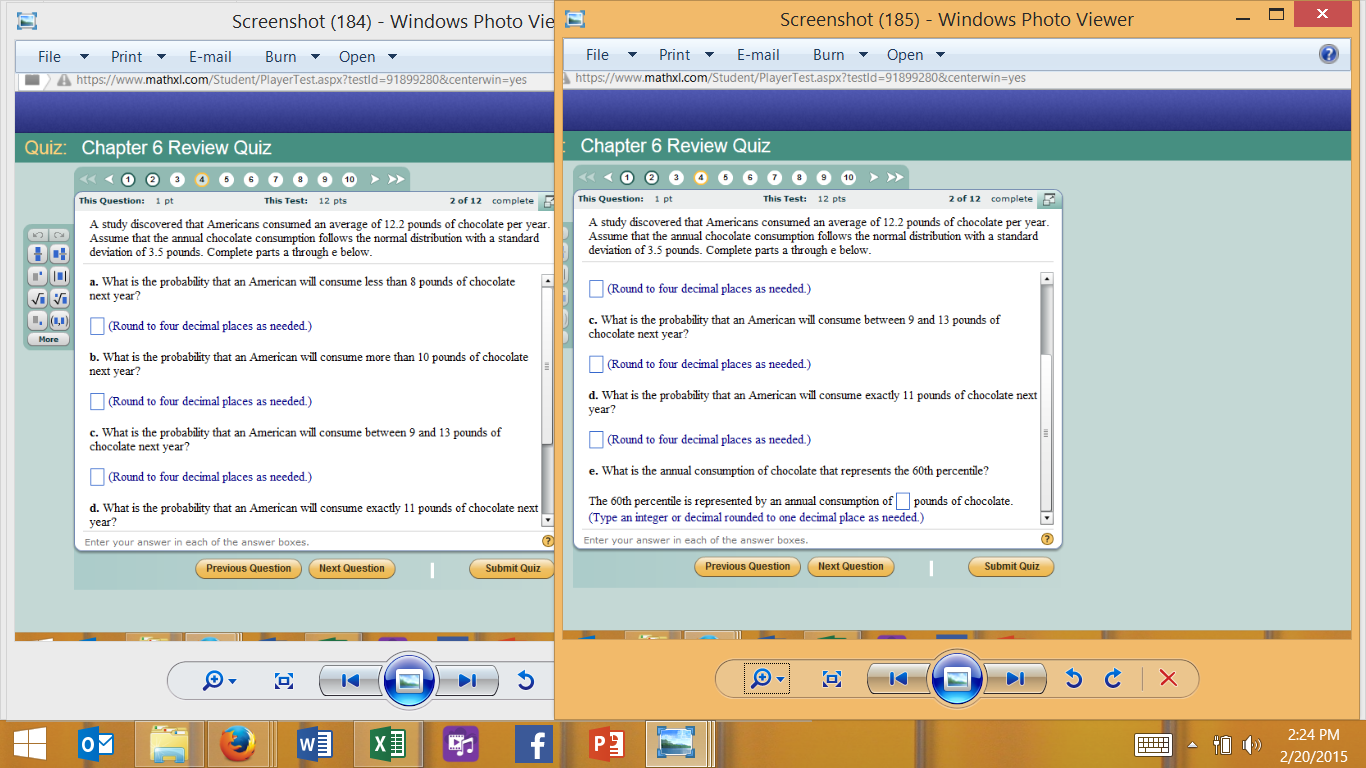Select the subscript template in the math palette

coord(37,320)
